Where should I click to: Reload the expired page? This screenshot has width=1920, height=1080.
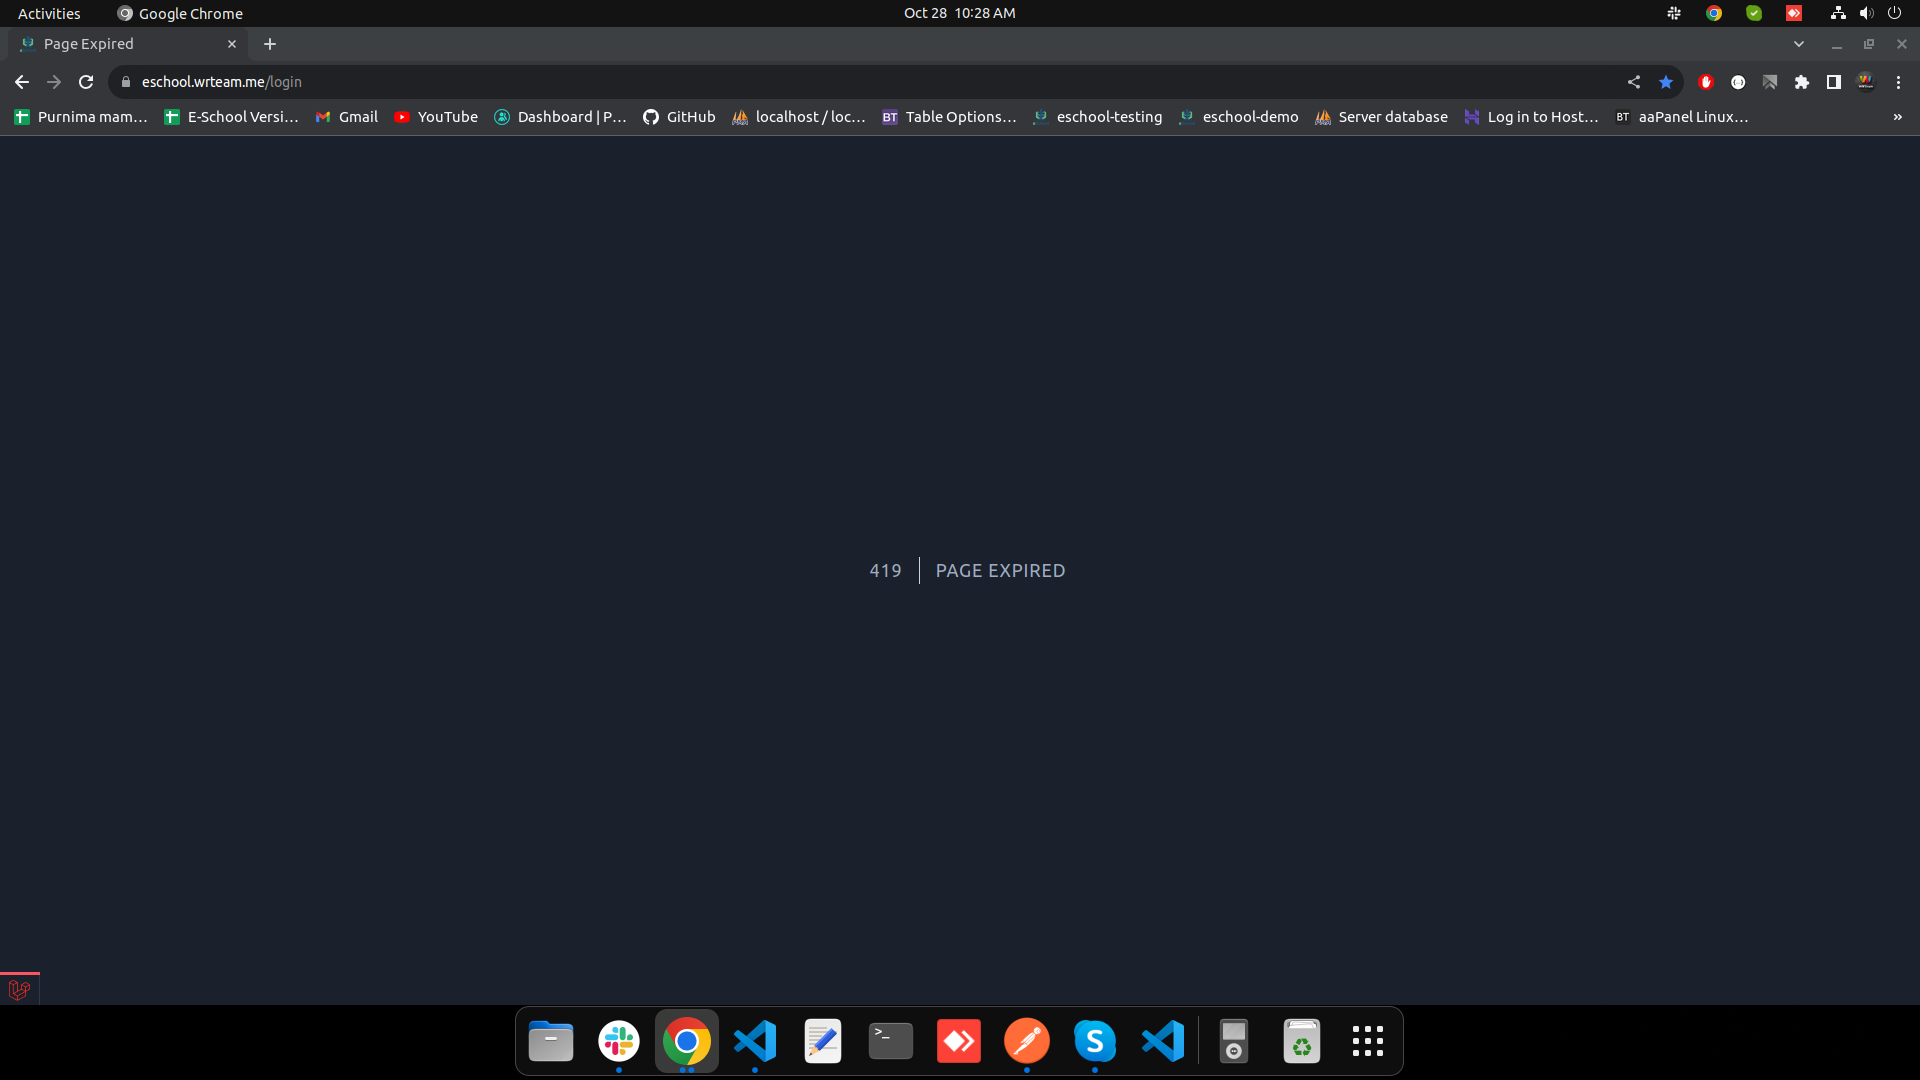click(86, 82)
